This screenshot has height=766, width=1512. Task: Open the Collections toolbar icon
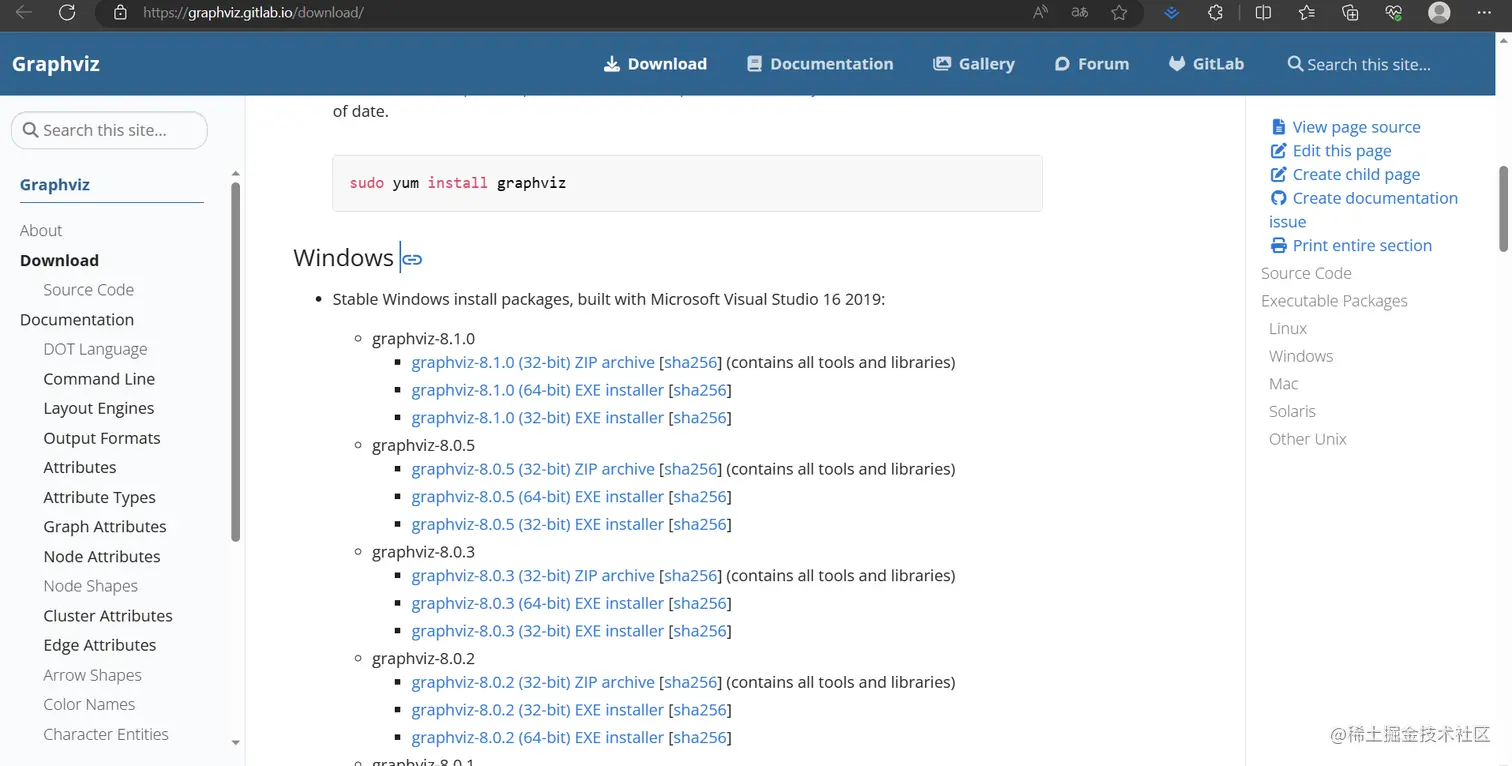click(1350, 13)
